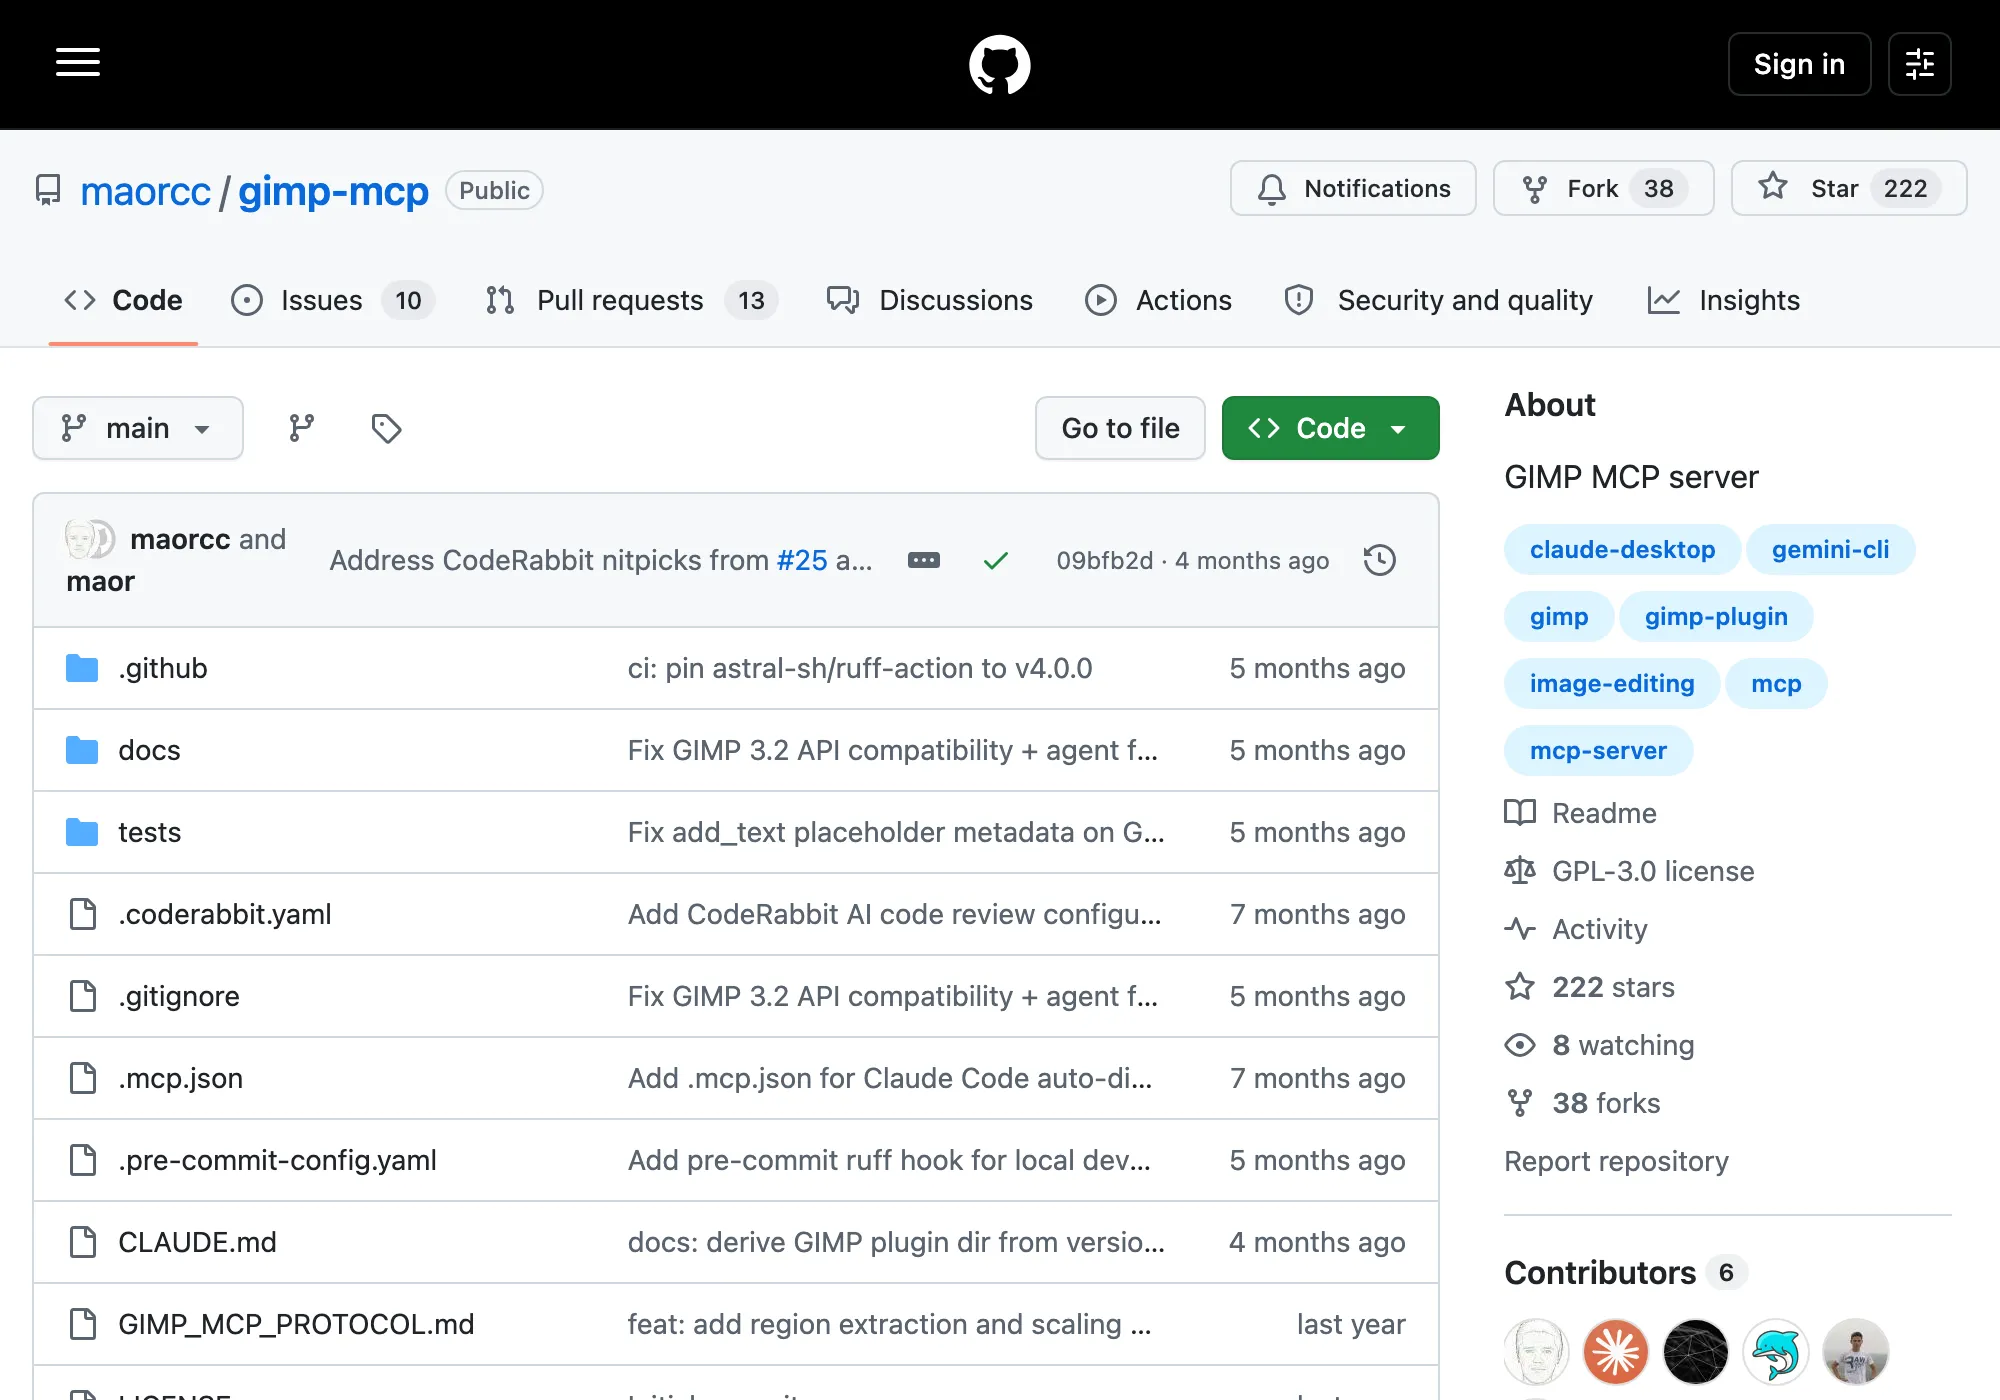2000x1400 pixels.
Task: Select the gimp-plugin topic tag
Action: click(1716, 616)
